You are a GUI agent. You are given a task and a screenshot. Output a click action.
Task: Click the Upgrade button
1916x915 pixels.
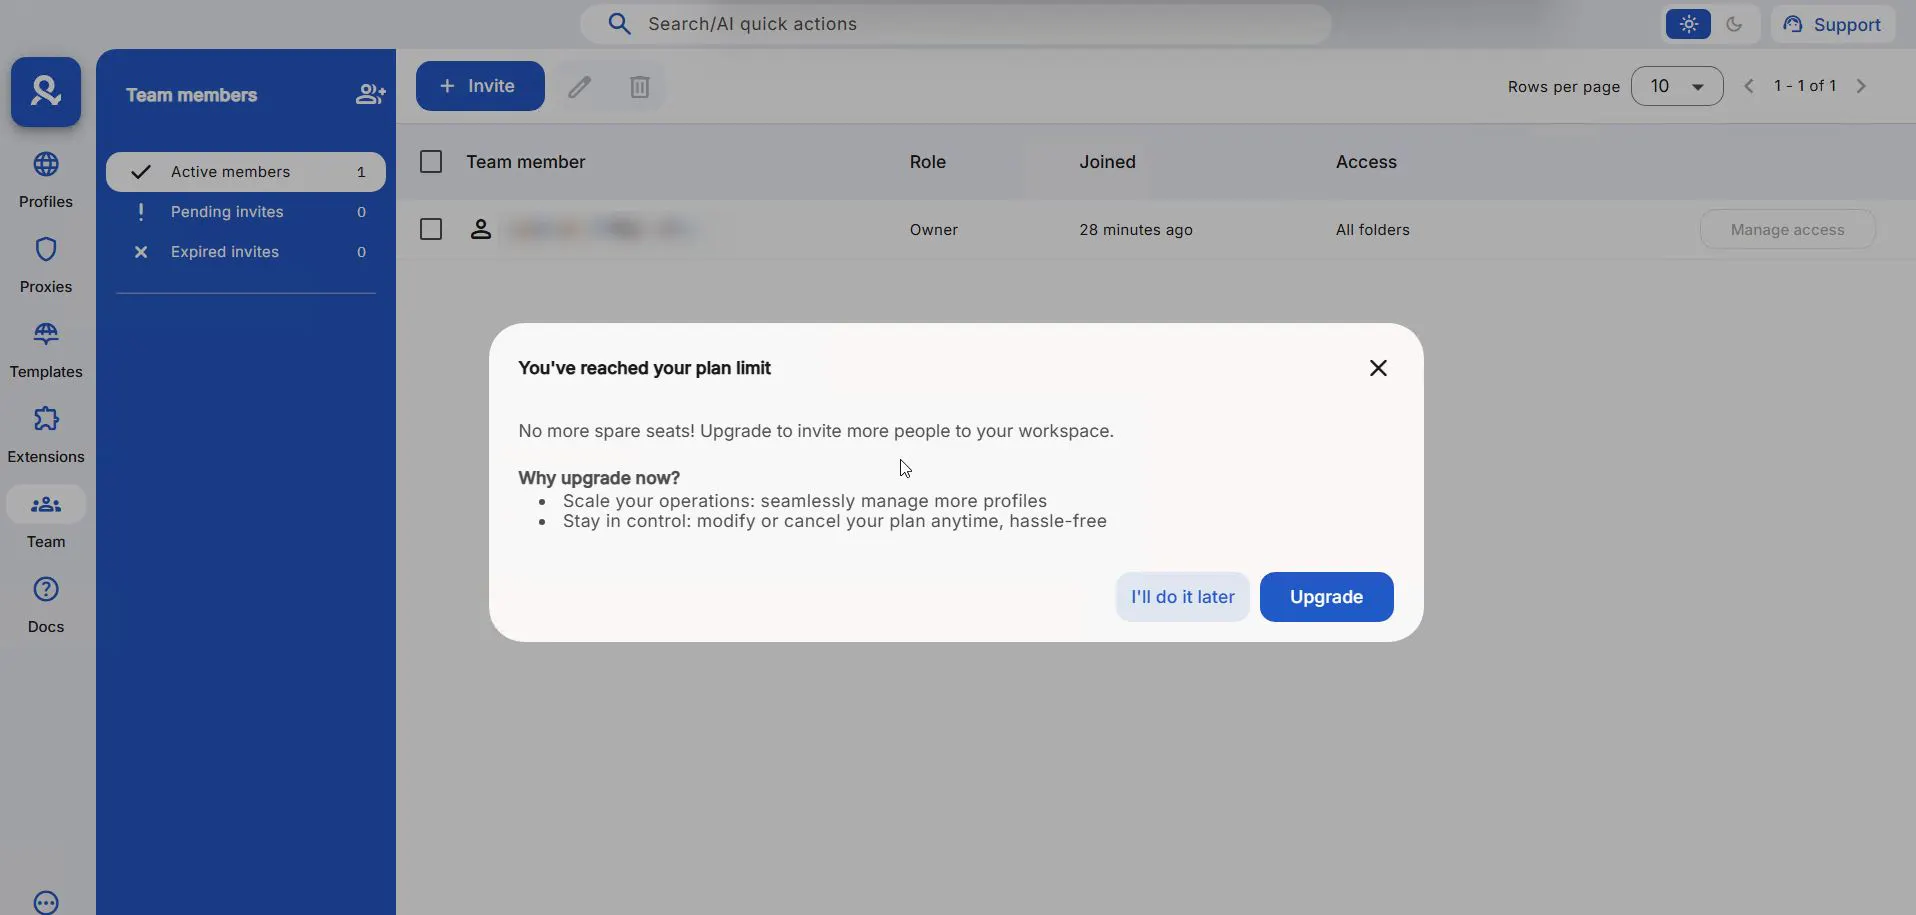(x=1327, y=597)
